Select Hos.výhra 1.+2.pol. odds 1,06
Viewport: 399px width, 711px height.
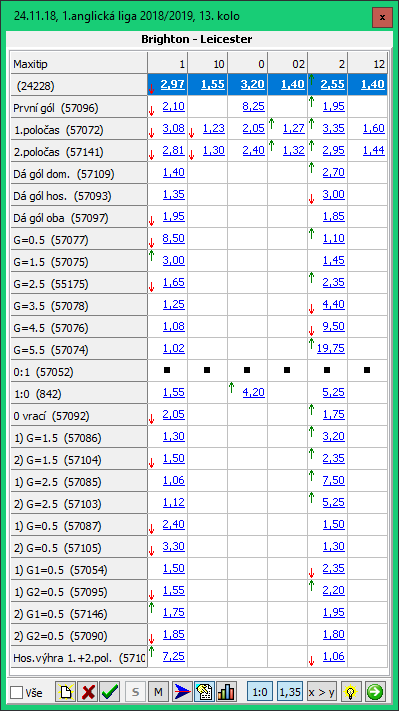334,657
